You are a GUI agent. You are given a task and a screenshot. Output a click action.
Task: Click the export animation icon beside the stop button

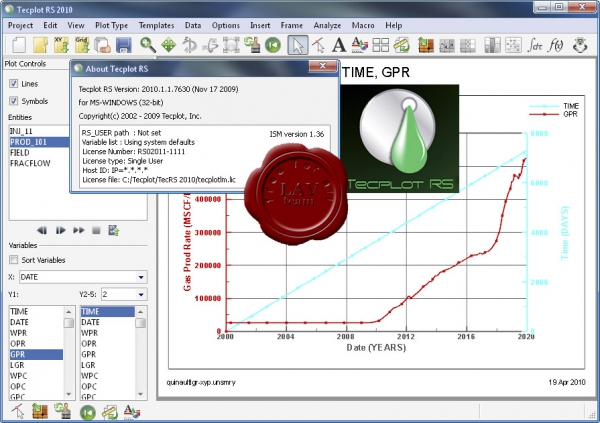pos(114,230)
